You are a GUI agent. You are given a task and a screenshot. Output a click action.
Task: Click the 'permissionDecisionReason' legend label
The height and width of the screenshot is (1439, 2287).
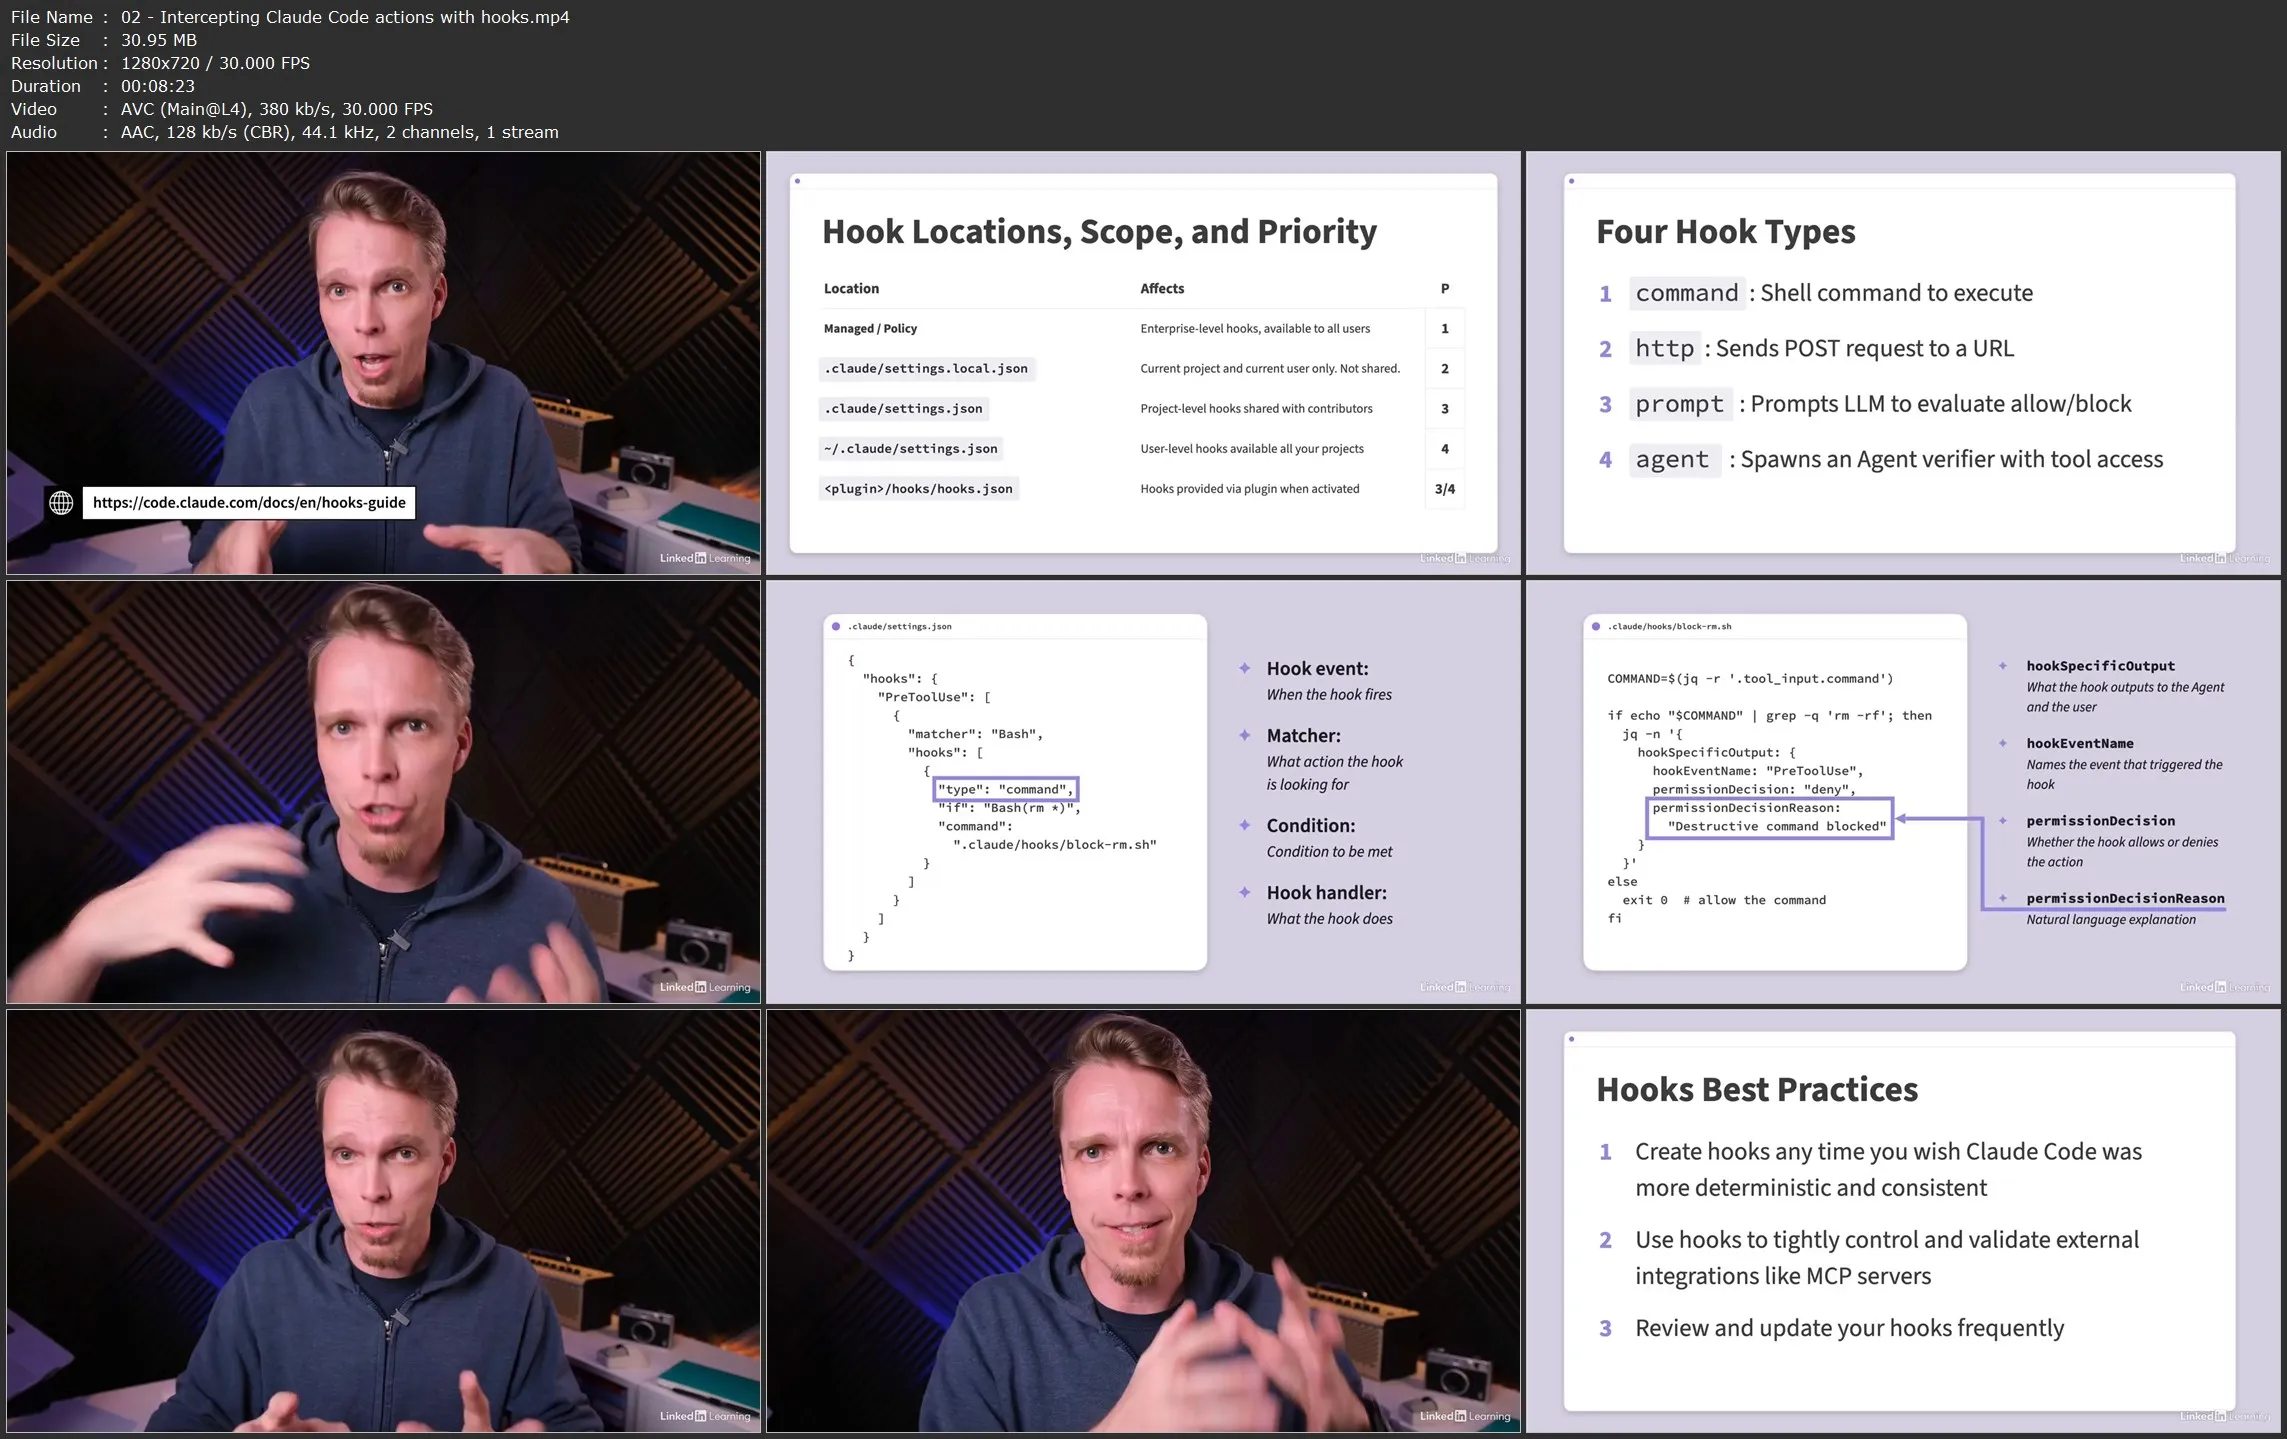2126,899
